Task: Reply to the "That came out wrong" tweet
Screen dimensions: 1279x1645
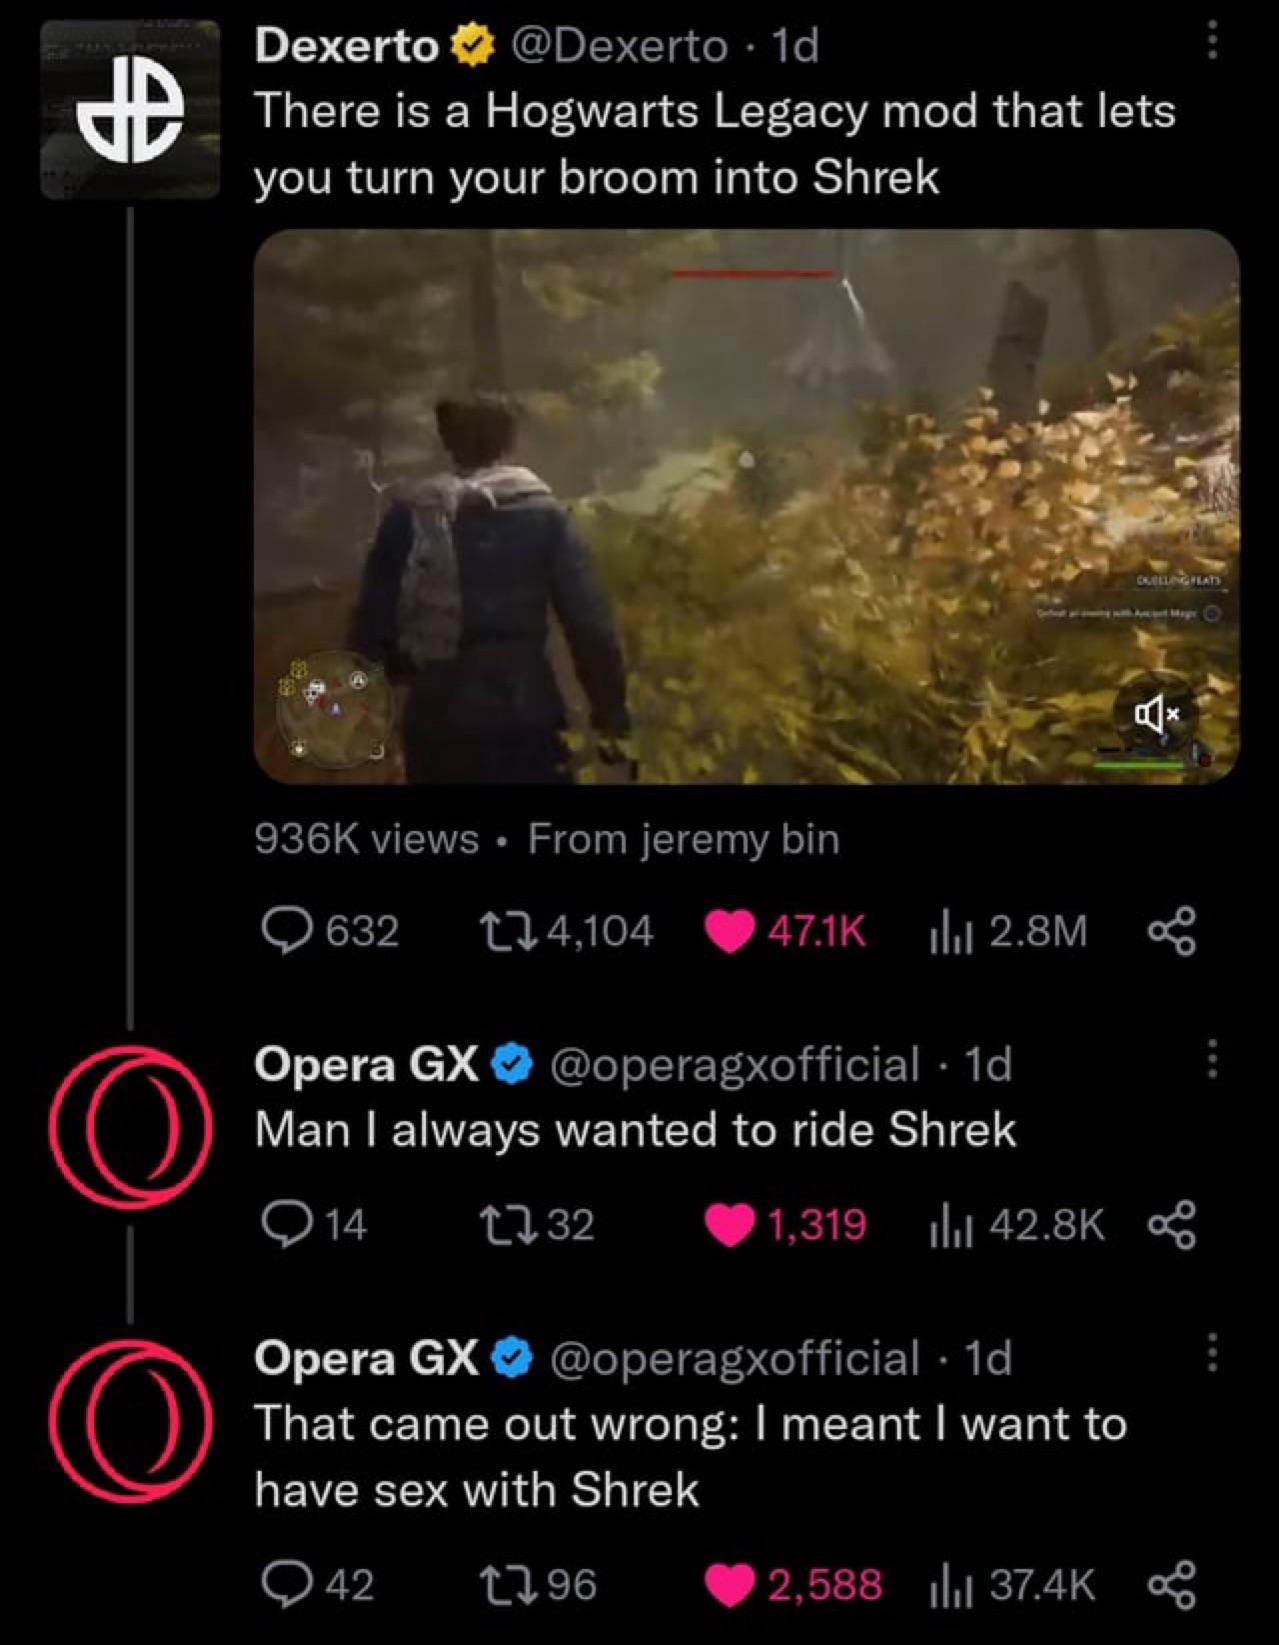Action: [283, 1584]
